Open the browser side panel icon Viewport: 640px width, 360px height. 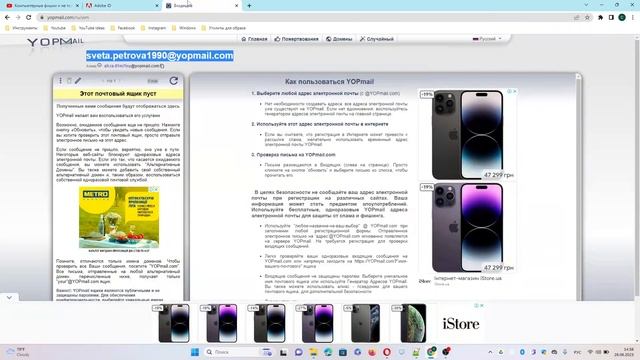(611, 18)
